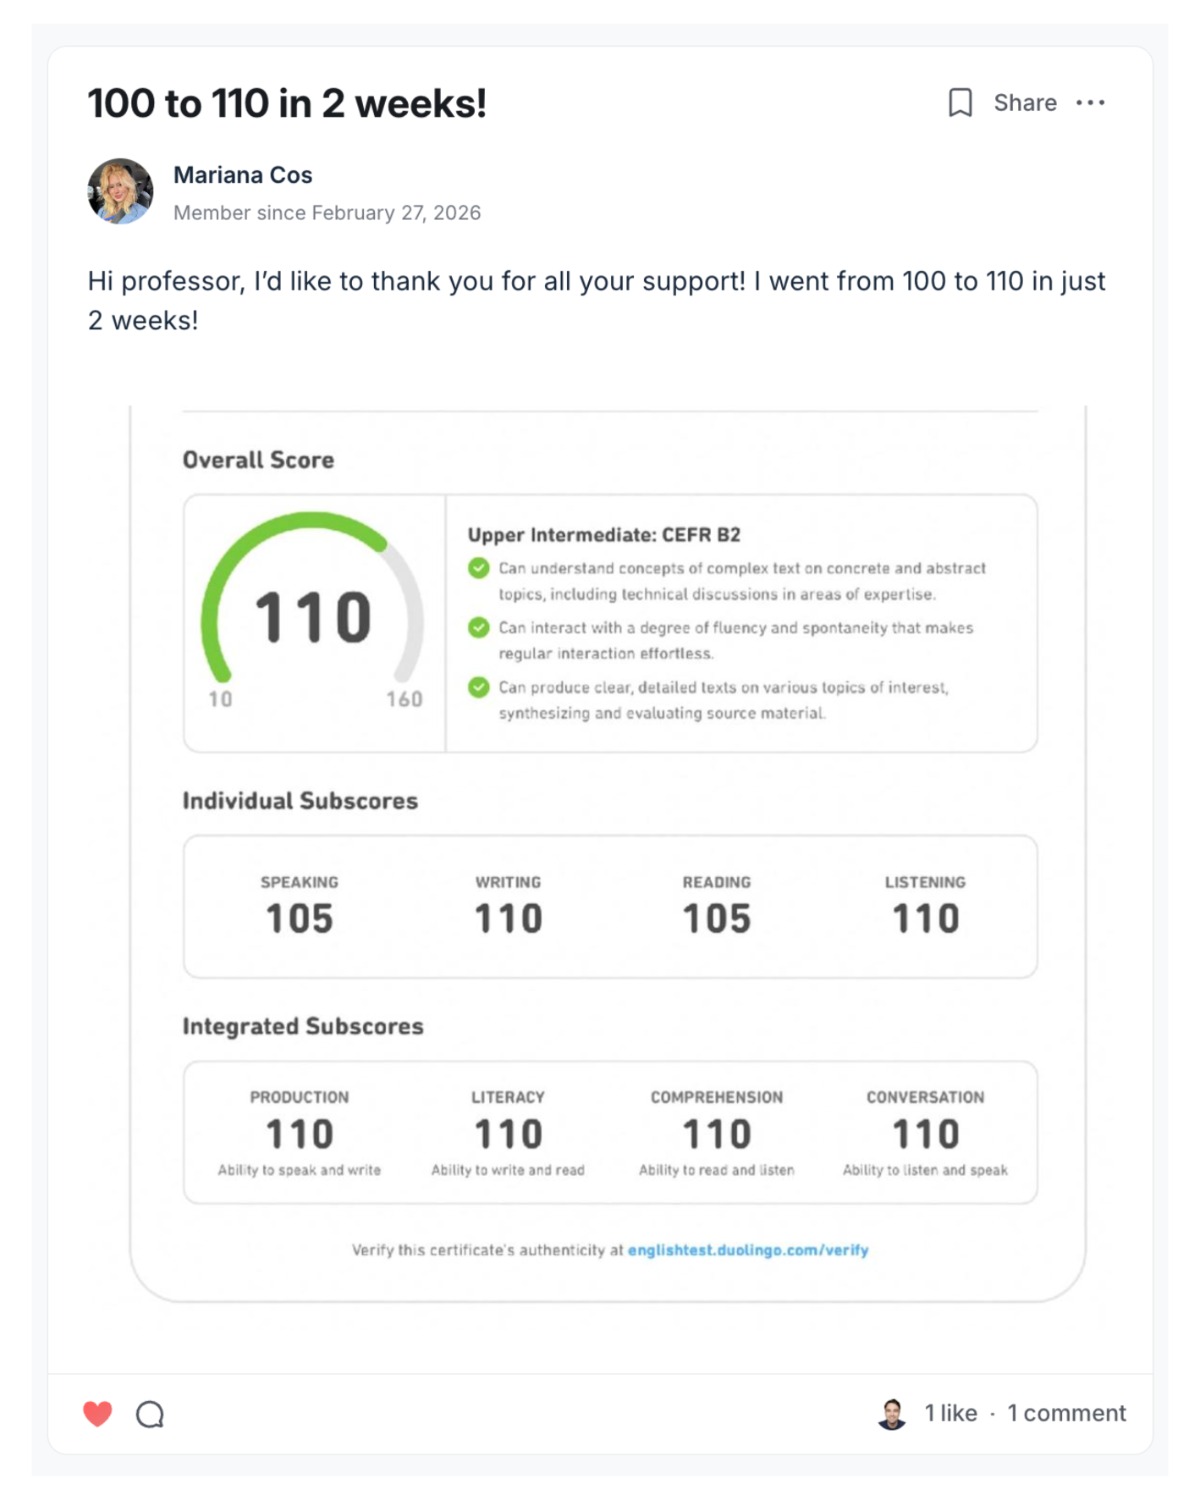View who liked via "1 like"
1200x1500 pixels.
950,1413
